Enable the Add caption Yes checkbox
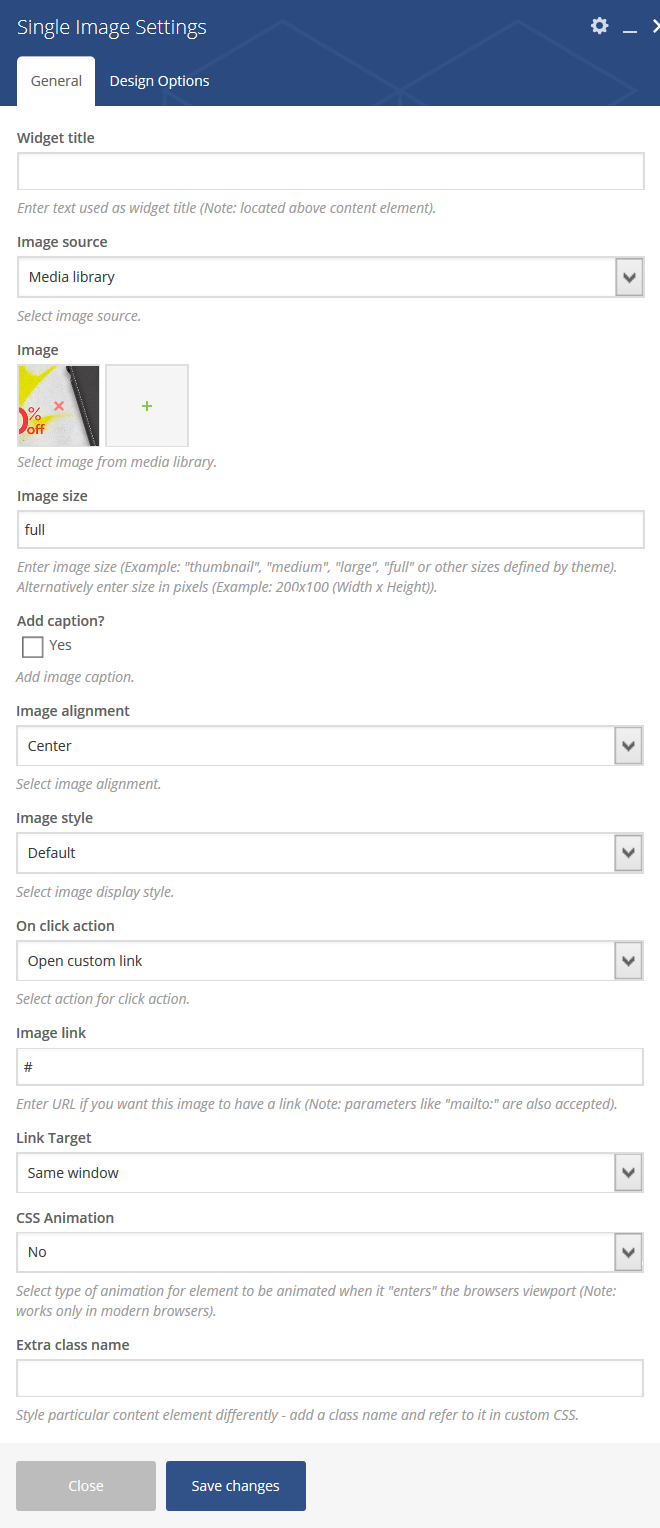This screenshot has height=1528, width=660. tap(33, 646)
